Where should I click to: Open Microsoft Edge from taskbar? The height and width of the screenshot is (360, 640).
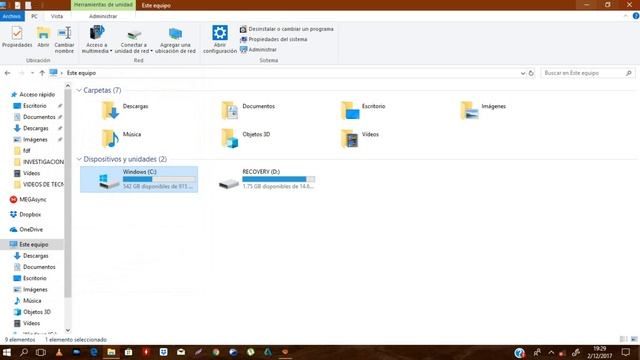coord(93,352)
